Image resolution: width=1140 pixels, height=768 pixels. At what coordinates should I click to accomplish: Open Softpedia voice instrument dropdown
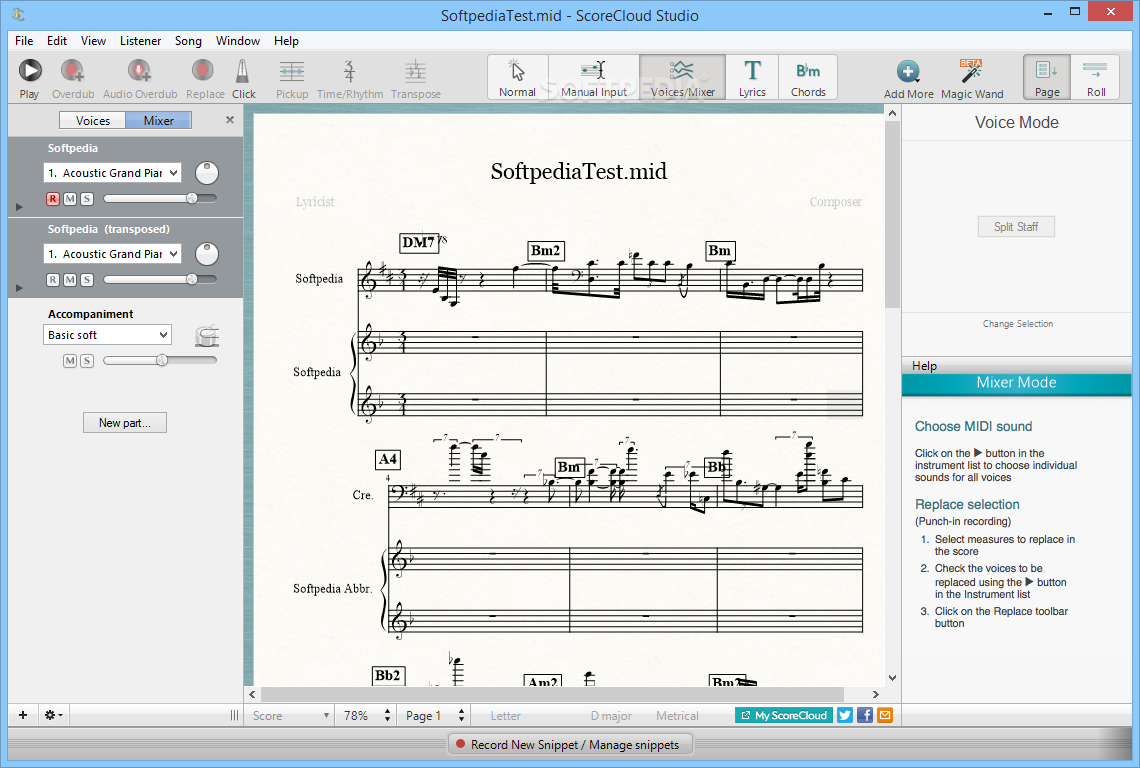tap(112, 173)
